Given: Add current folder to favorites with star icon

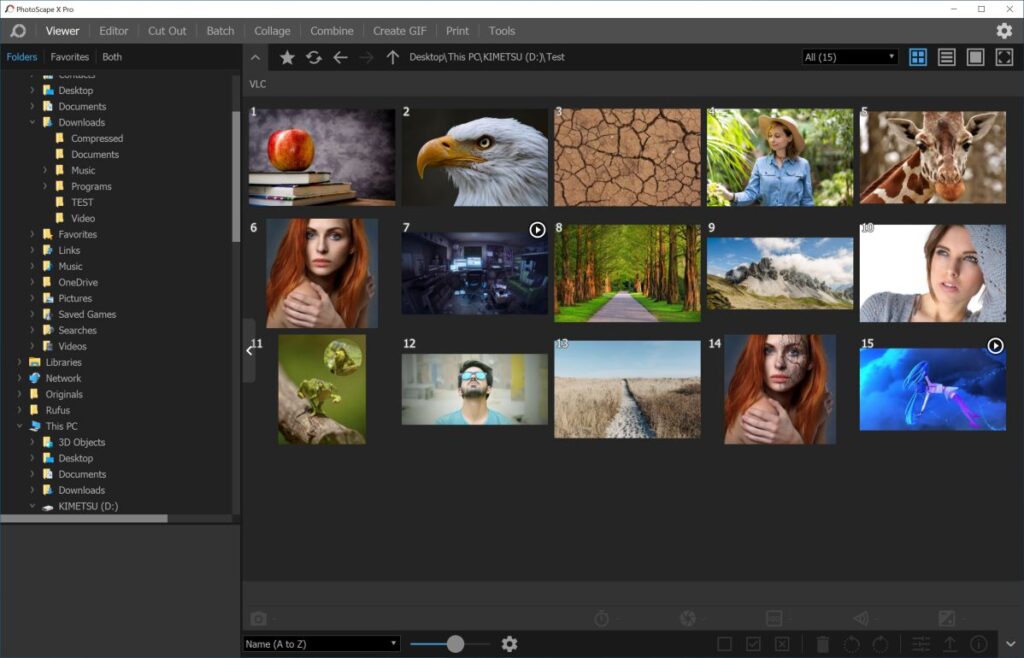Looking at the screenshot, I should click(287, 58).
